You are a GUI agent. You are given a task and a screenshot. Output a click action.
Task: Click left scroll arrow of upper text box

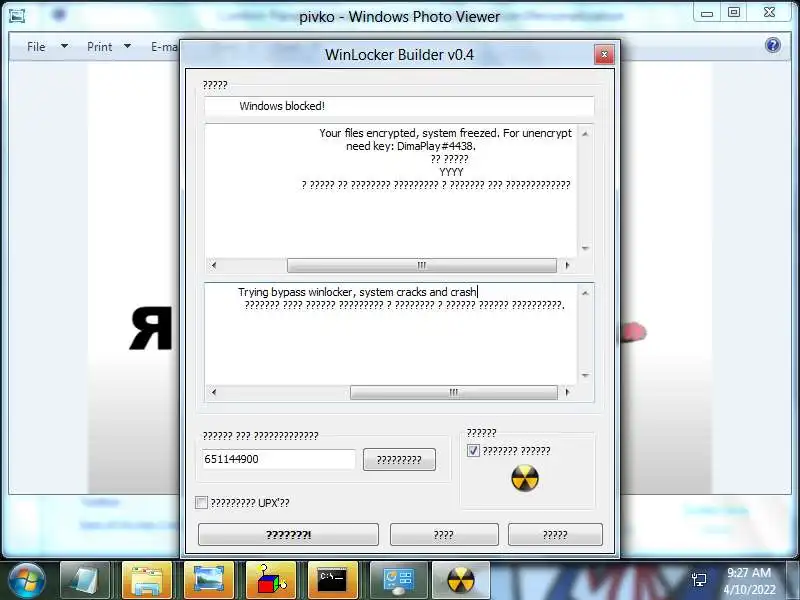(214, 265)
